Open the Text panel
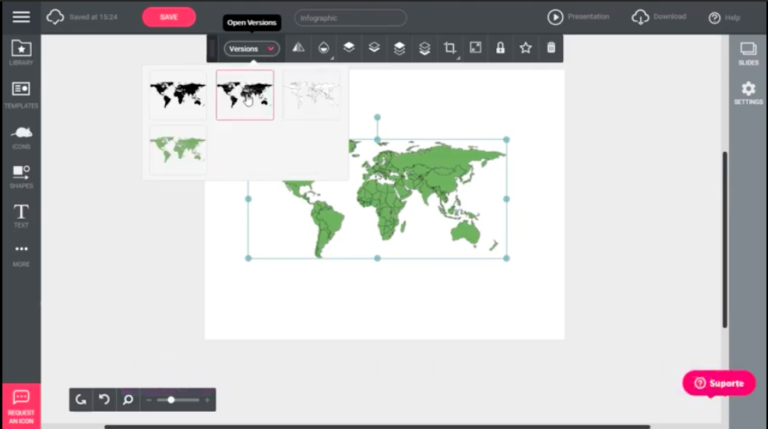This screenshot has height=429, width=768. [21, 216]
